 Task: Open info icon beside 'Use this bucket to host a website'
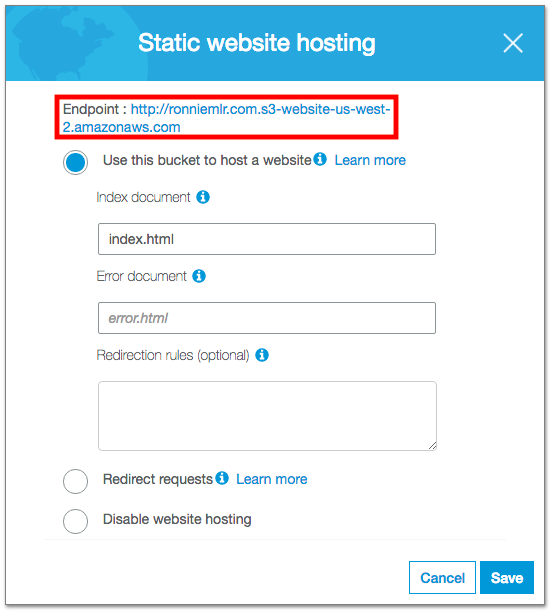point(320,159)
